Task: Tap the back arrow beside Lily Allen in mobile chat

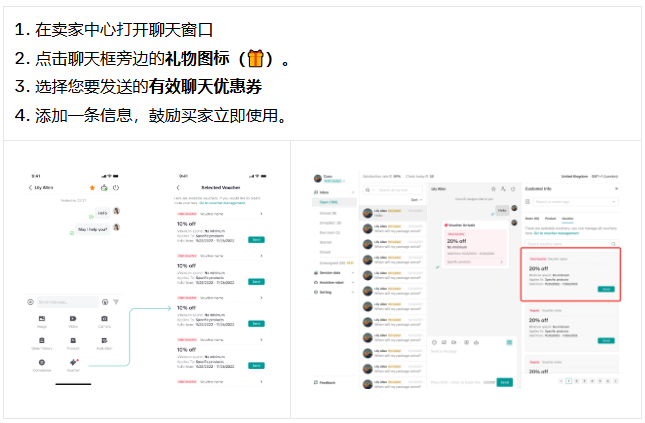Action: pos(30,188)
